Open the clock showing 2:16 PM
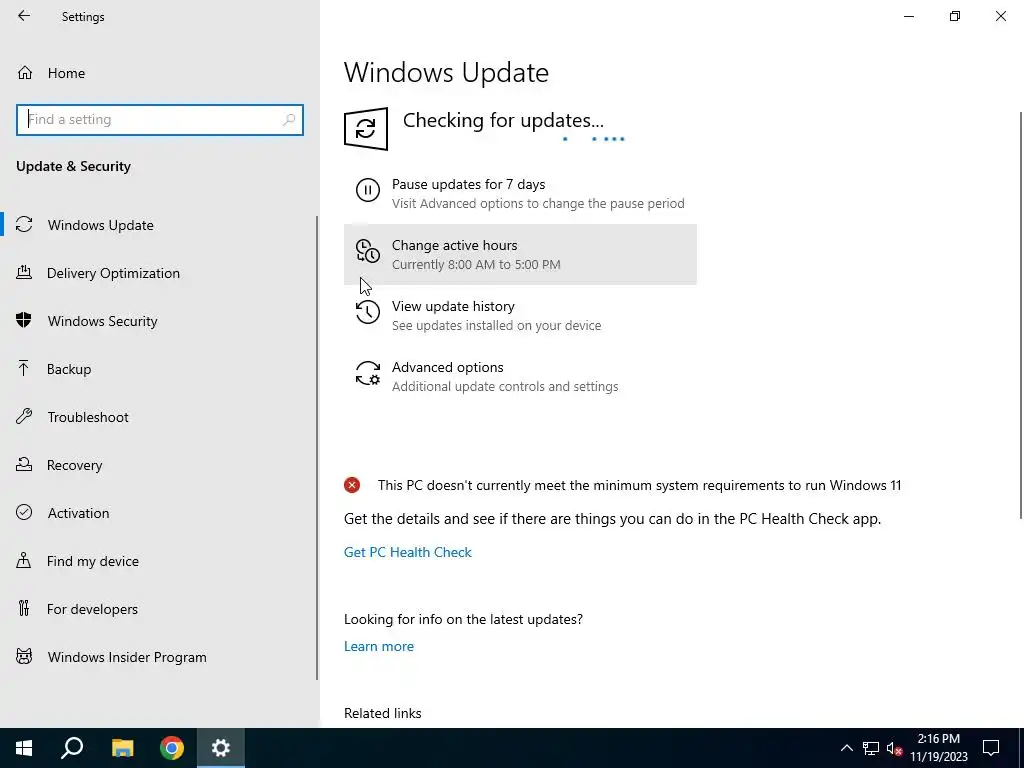 [938, 748]
